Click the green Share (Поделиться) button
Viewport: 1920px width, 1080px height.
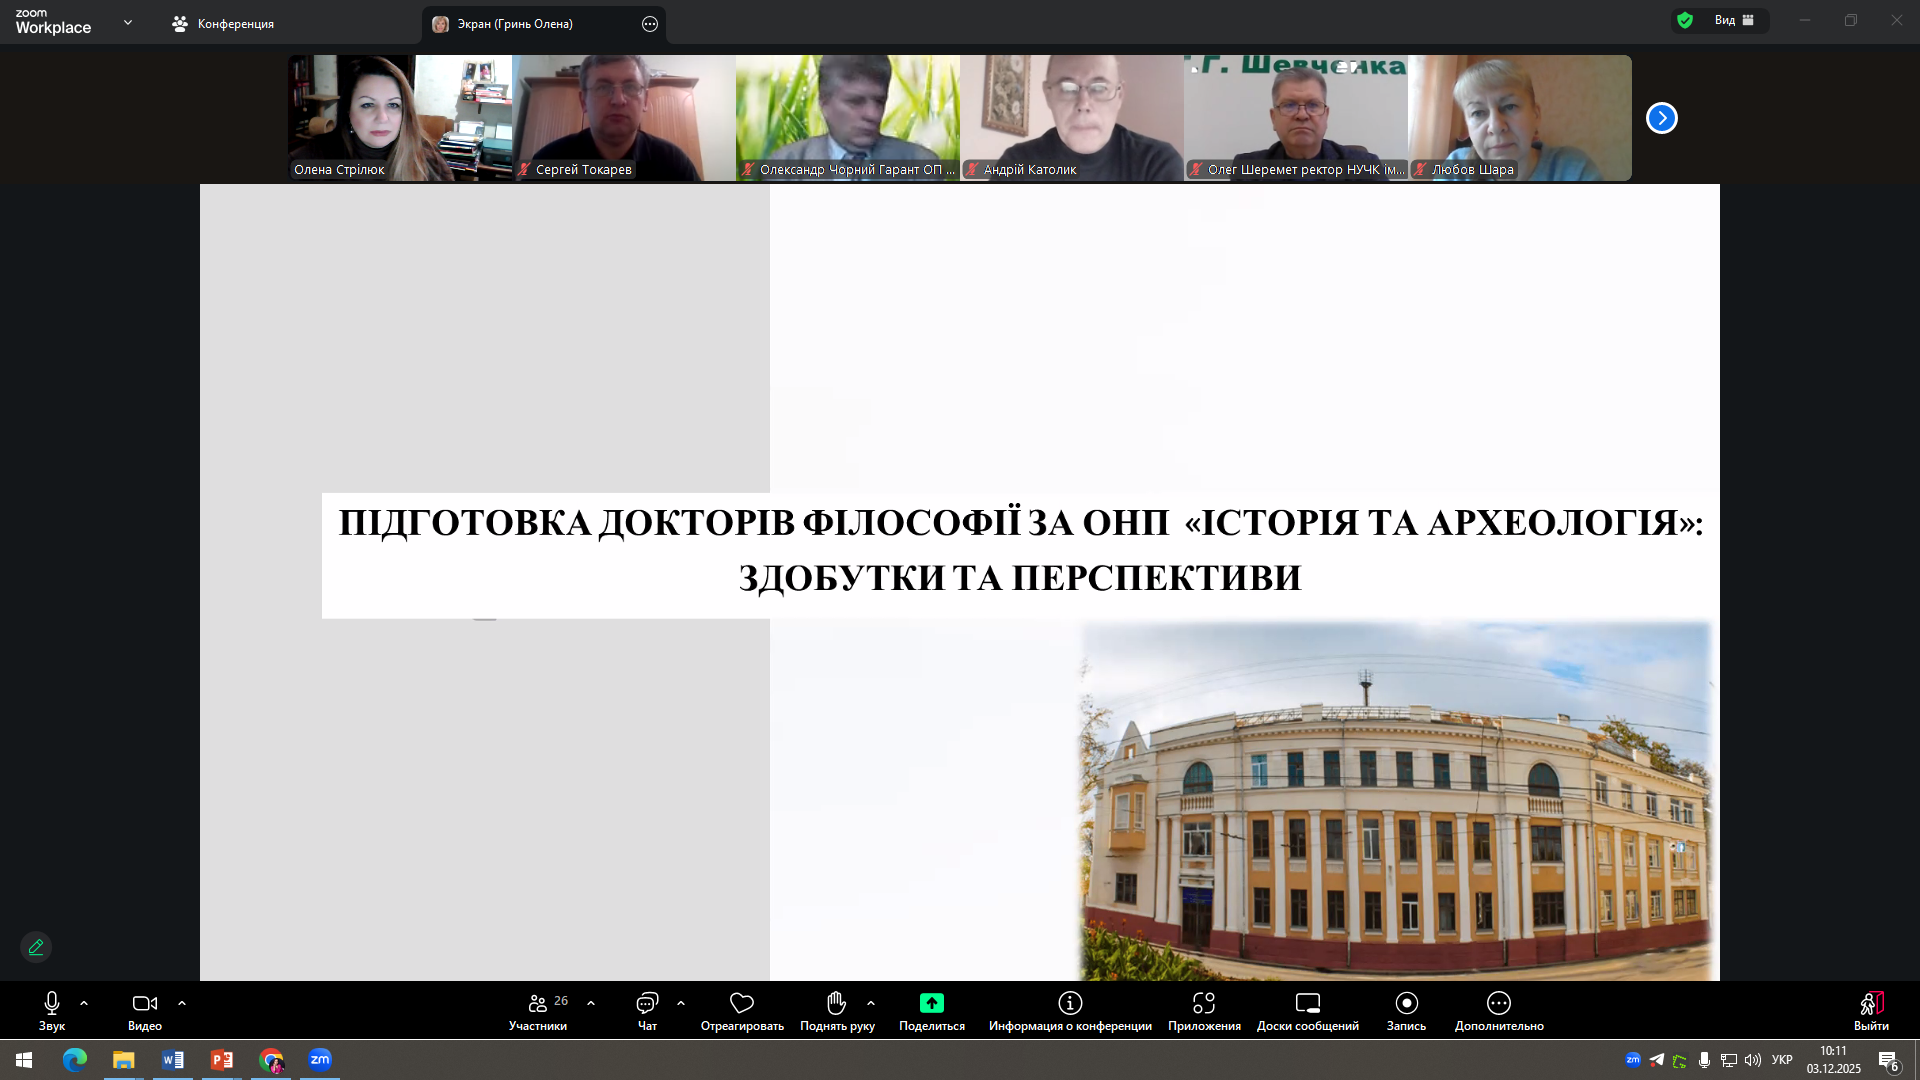point(931,1010)
